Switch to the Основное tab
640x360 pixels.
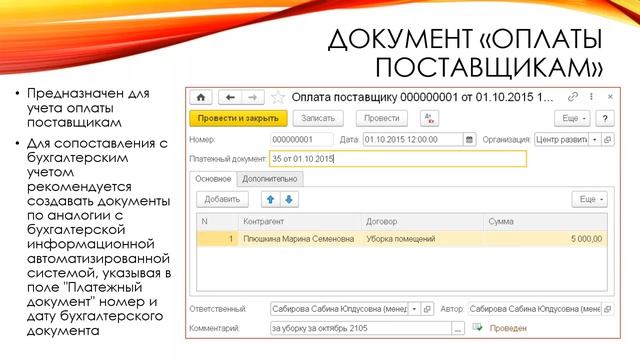coord(213,179)
